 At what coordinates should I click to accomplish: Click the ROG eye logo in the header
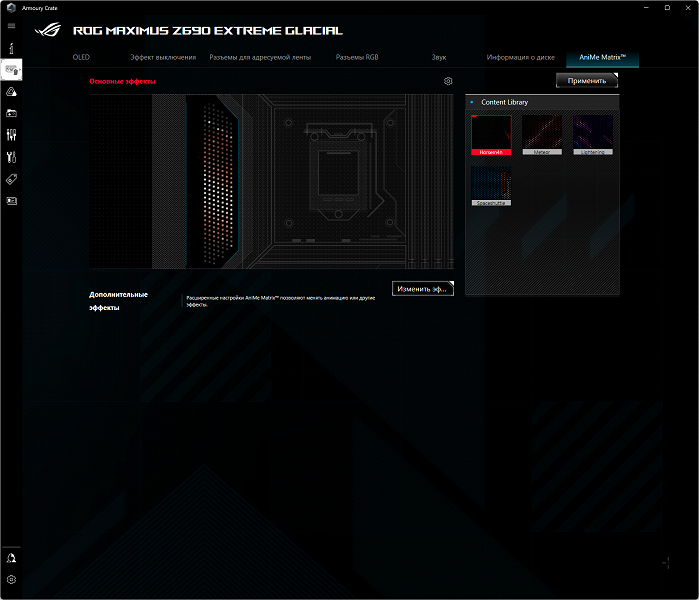pyautogui.click(x=48, y=30)
